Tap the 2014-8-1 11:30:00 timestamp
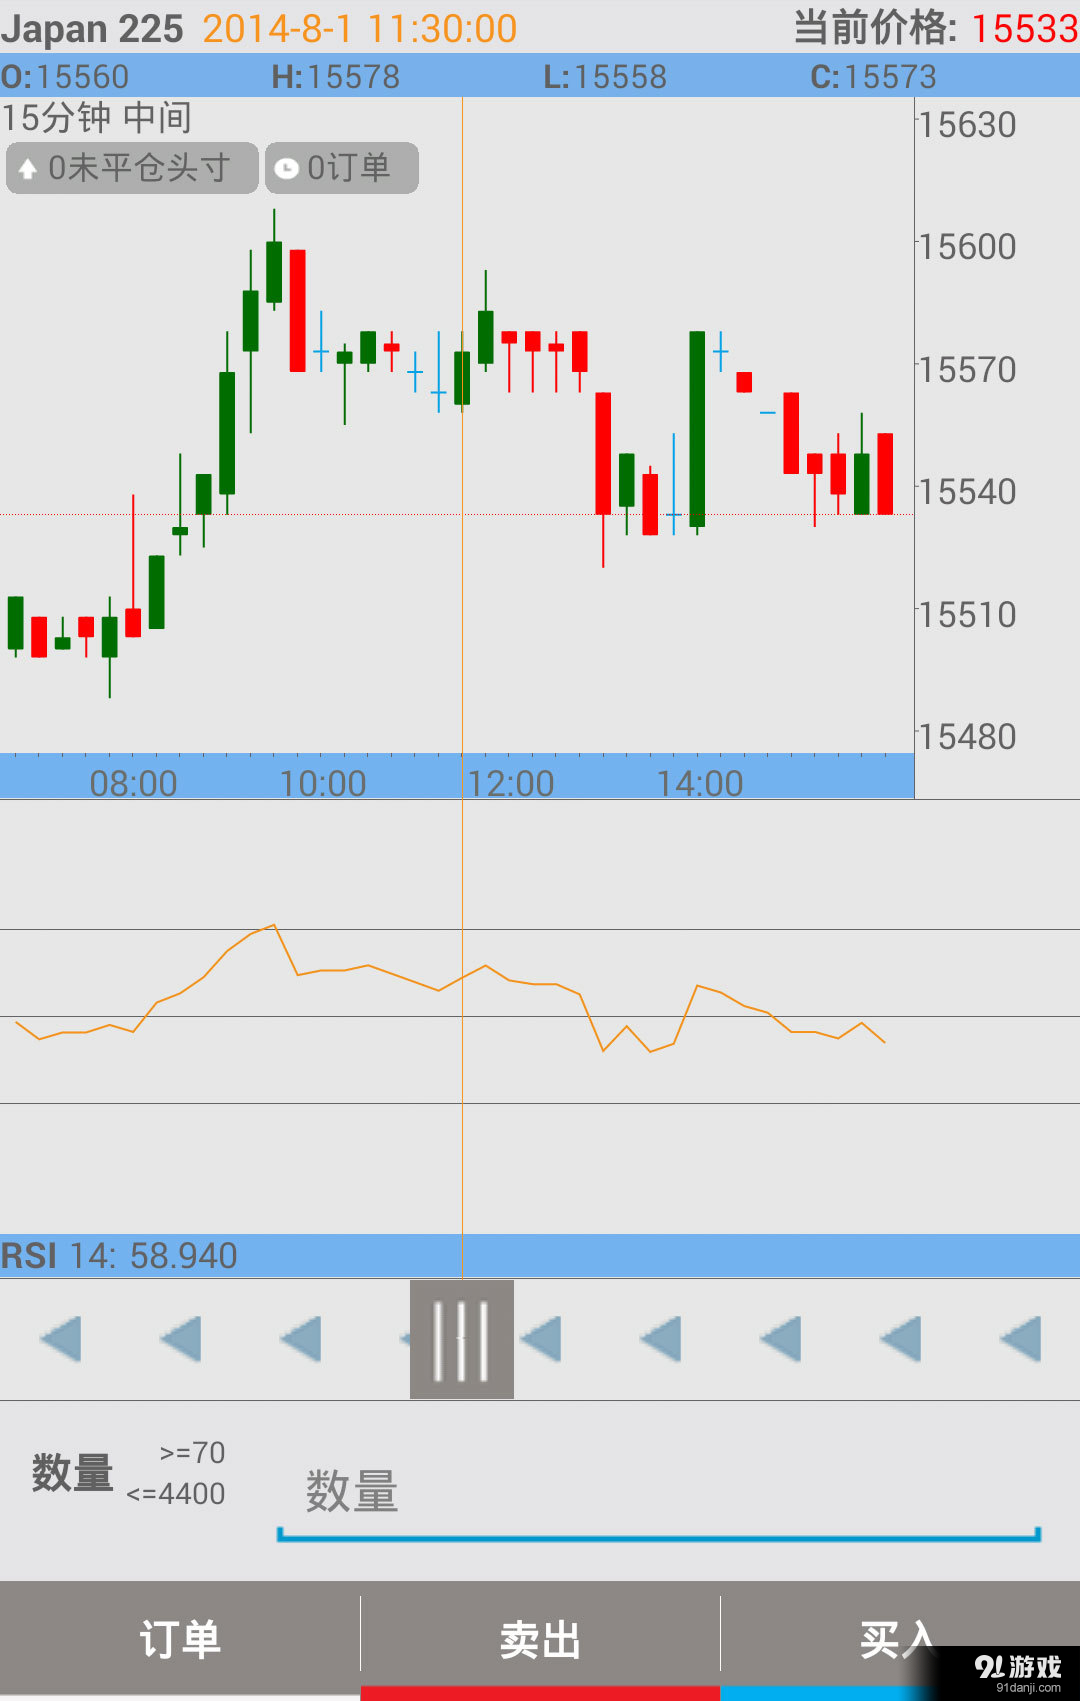1080x1701 pixels. pos(360,29)
